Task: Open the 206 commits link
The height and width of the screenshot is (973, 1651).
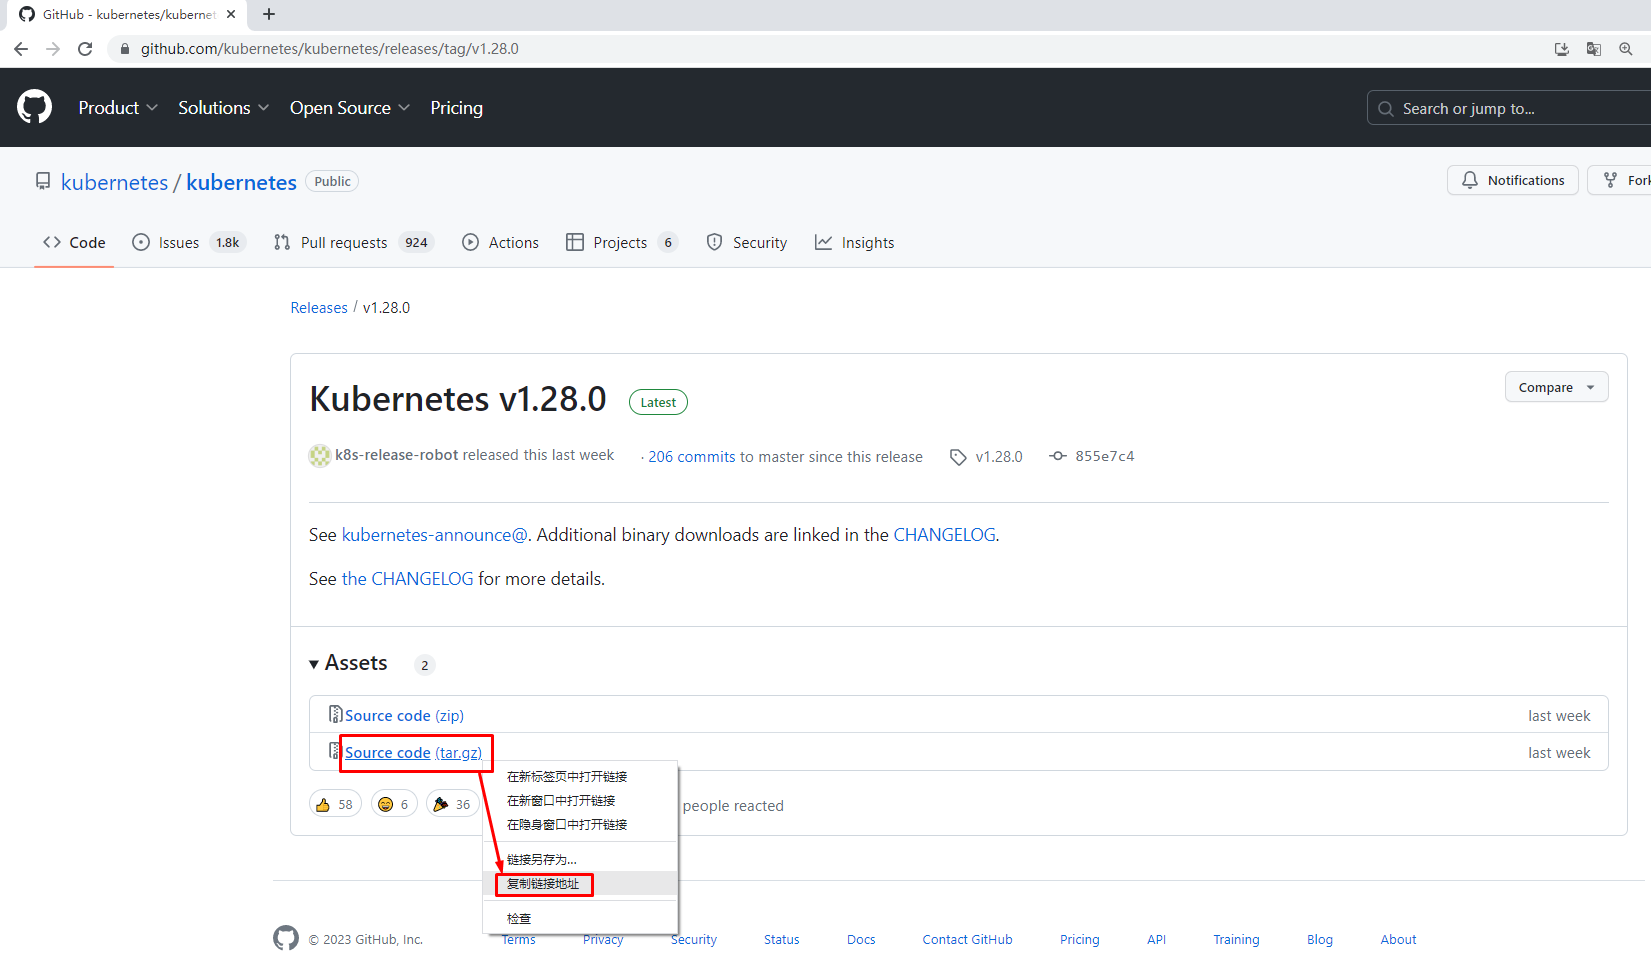Action: [692, 457]
